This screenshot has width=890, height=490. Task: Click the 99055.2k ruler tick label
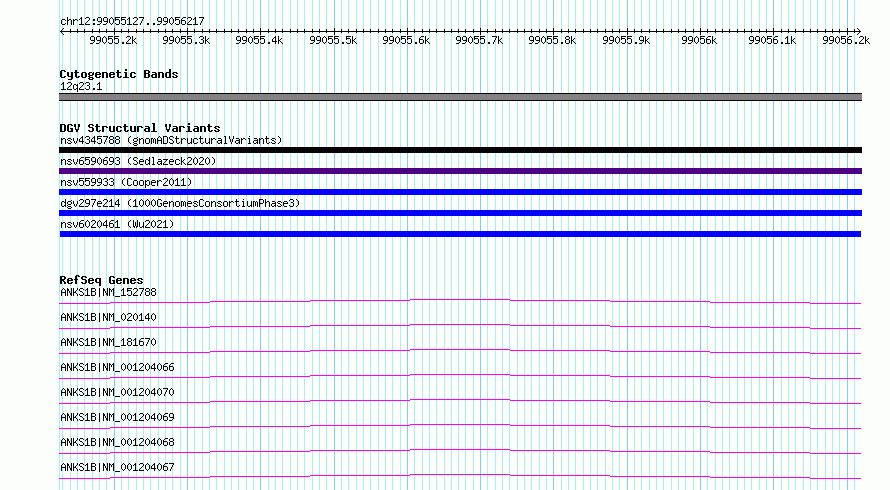tap(113, 40)
